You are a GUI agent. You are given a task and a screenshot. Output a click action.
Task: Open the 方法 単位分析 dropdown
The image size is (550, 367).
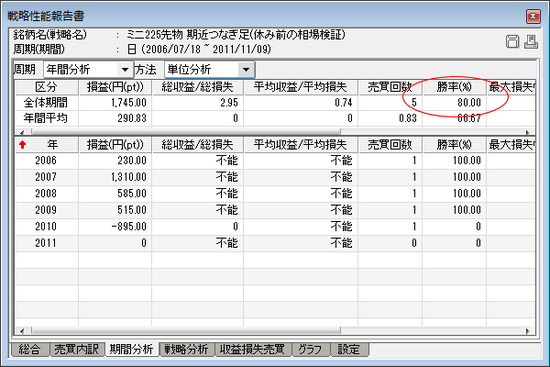[246, 69]
